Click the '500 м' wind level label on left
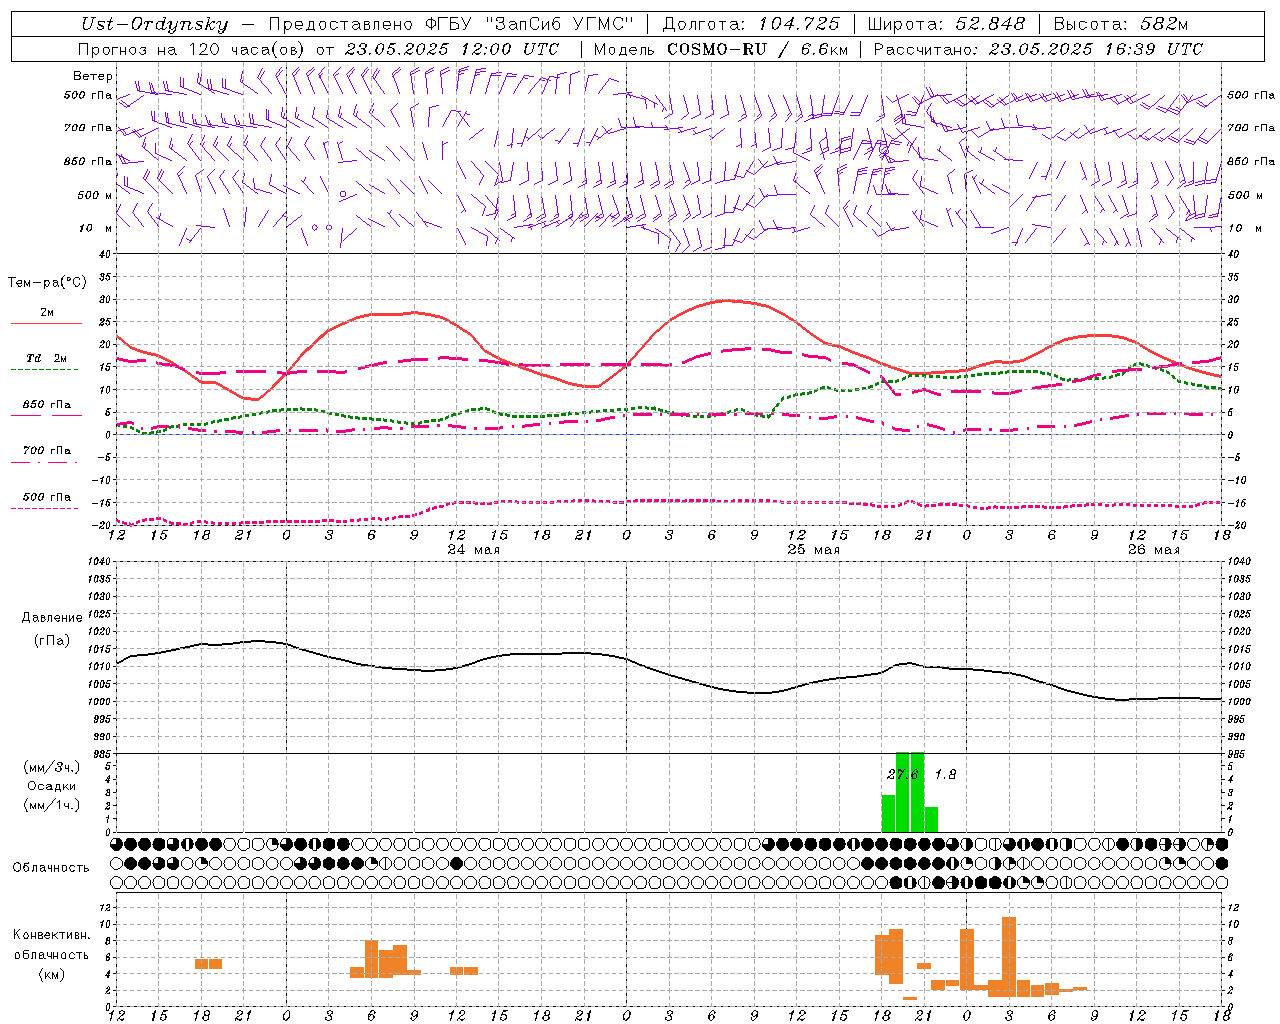Image resolution: width=1280 pixels, height=1024 pixels. tap(95, 195)
